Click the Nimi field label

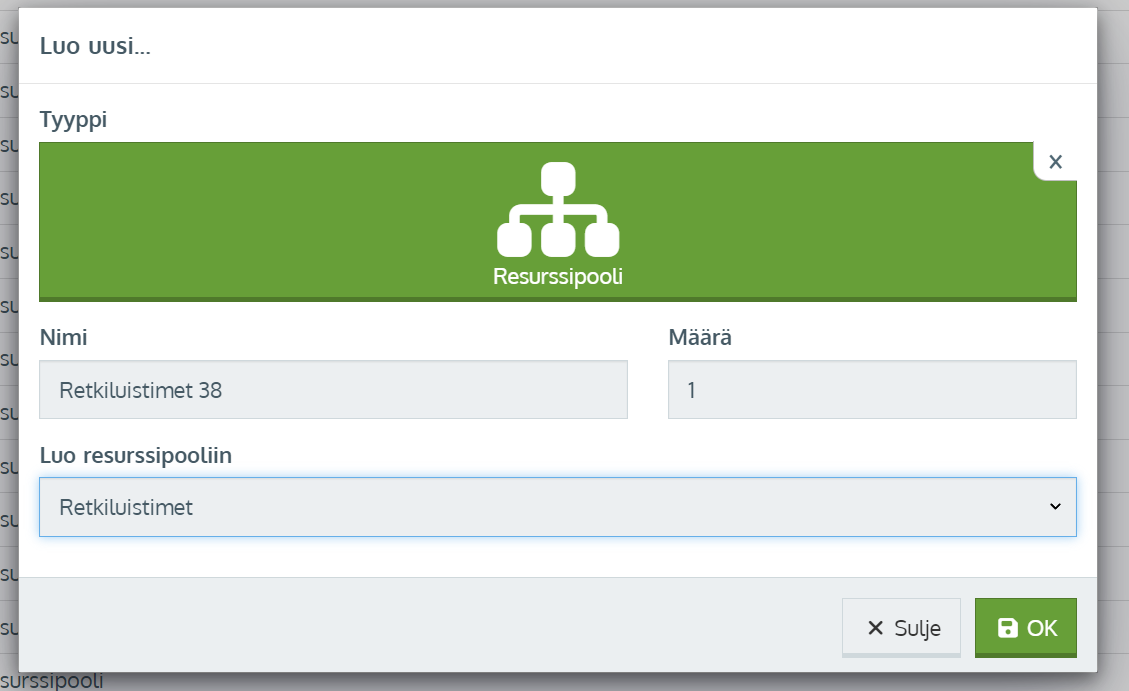[x=63, y=338]
